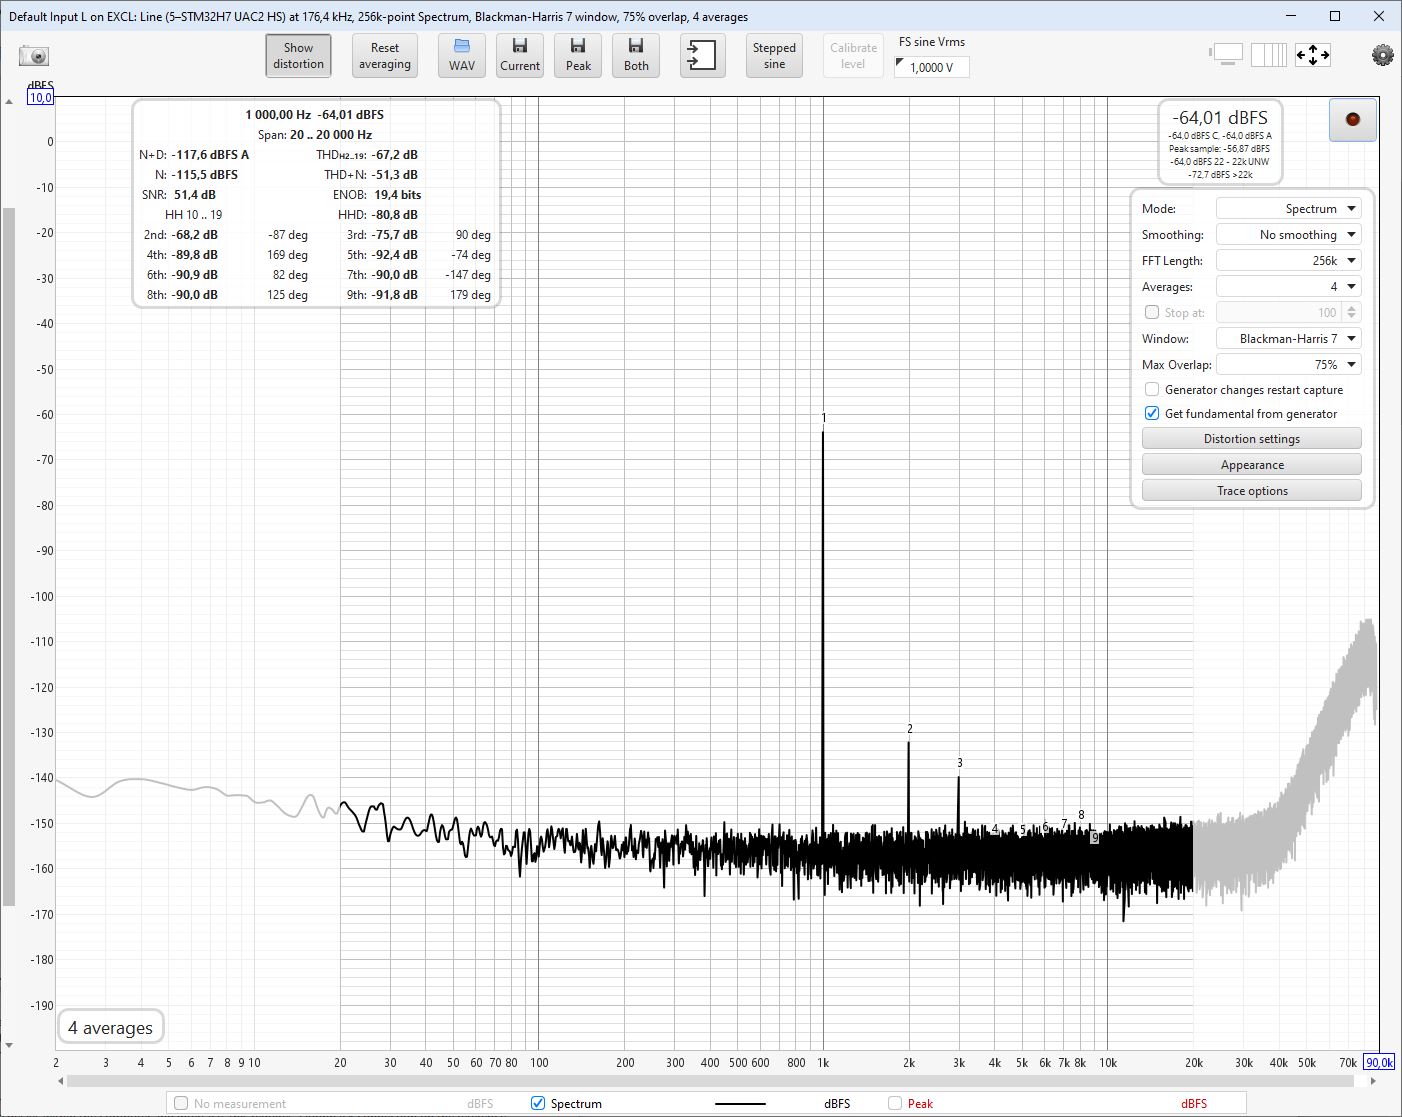Click vertical axis up arrow

pos(9,102)
